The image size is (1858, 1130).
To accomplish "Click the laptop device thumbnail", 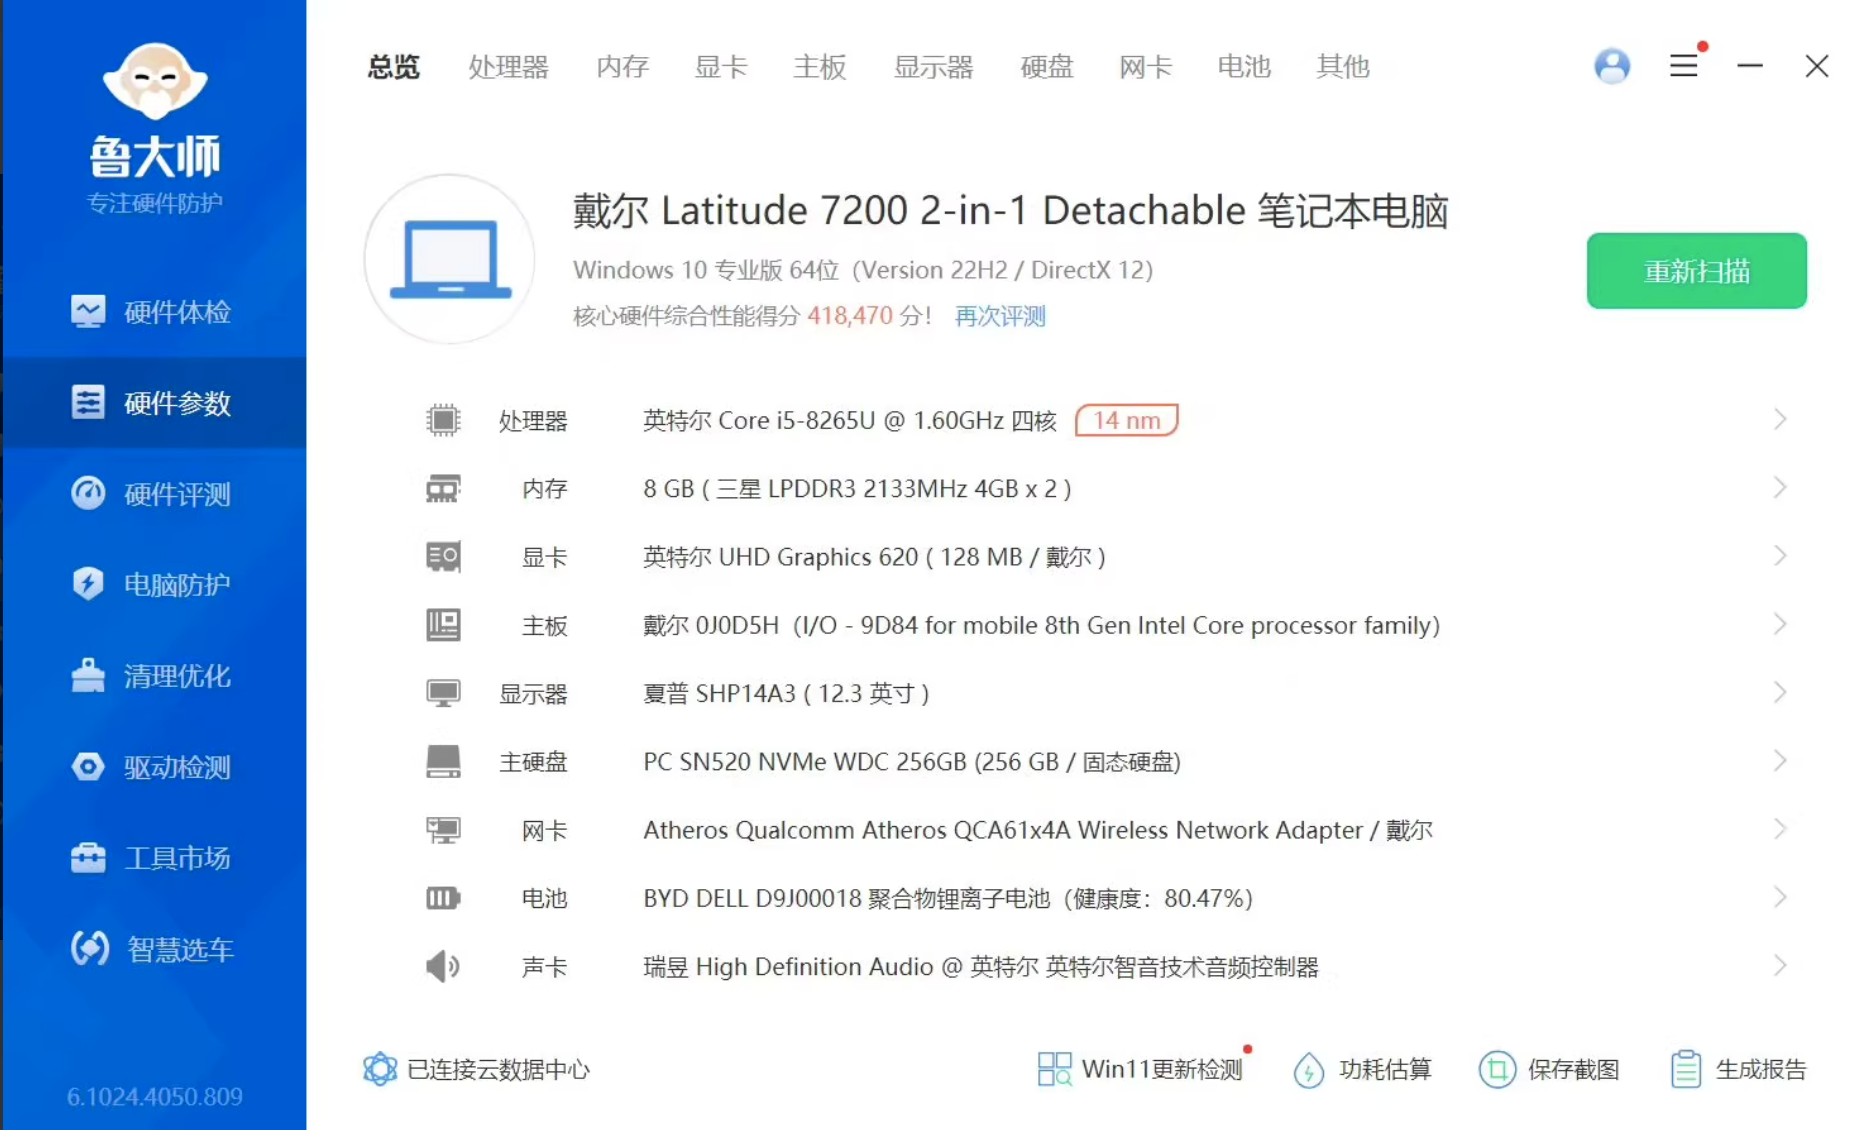I will coord(450,259).
